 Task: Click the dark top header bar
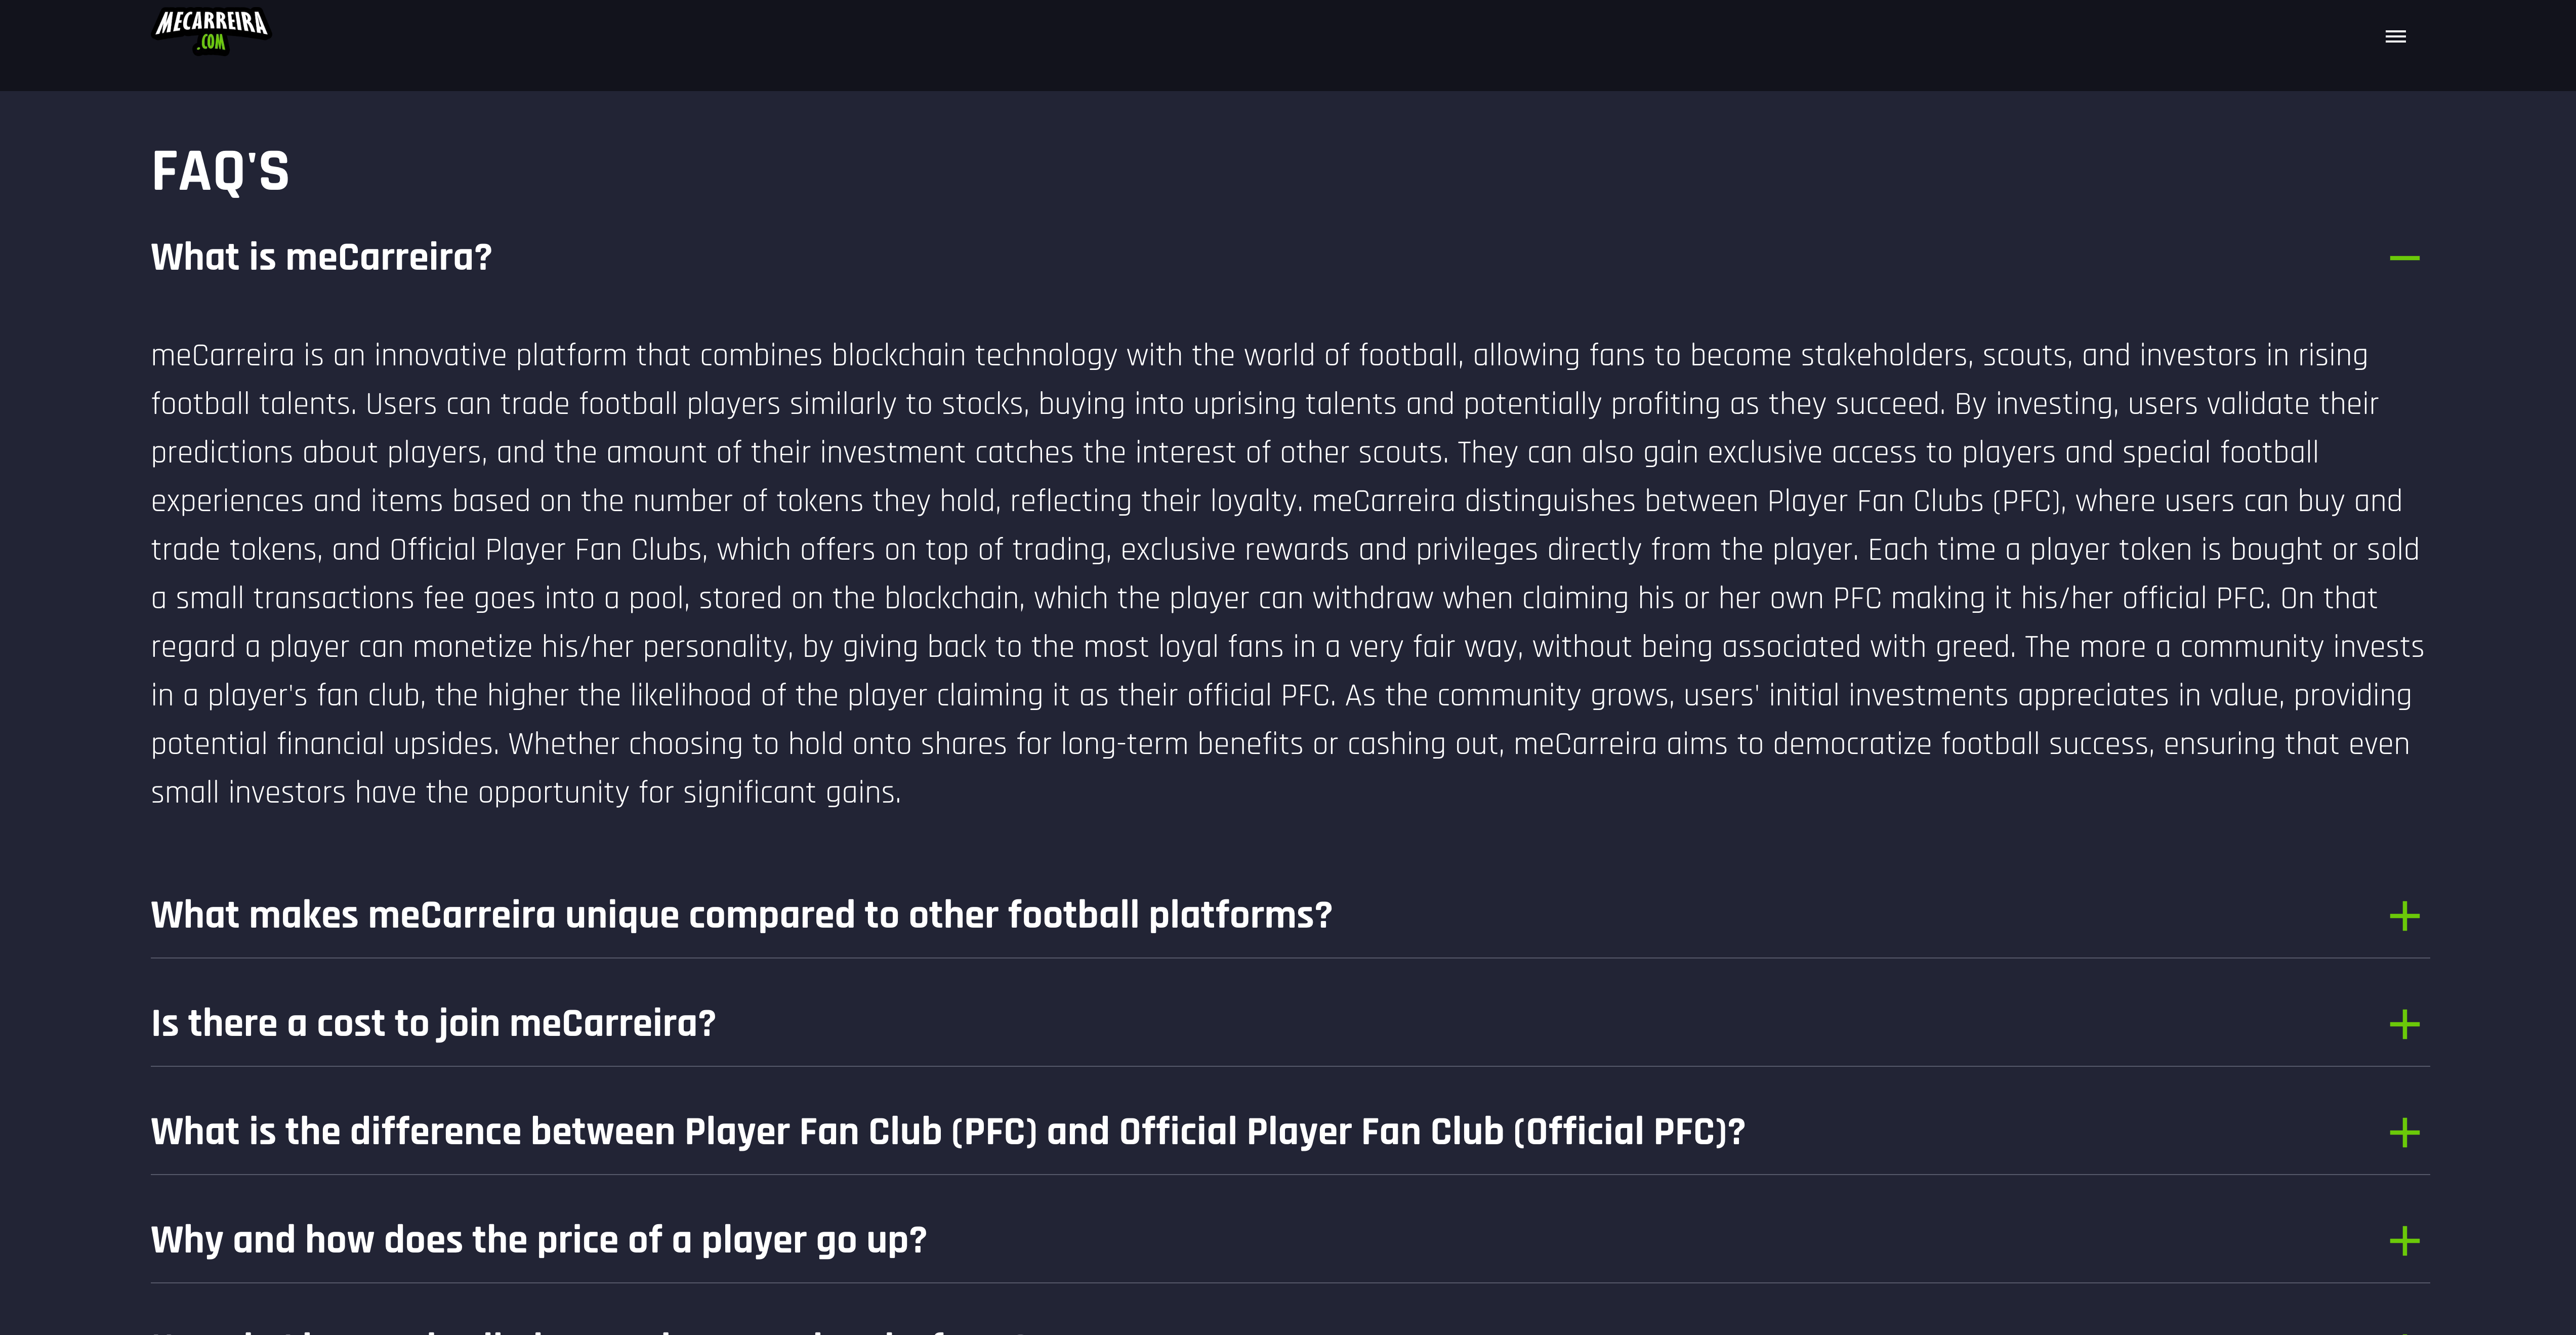tap(1288, 45)
